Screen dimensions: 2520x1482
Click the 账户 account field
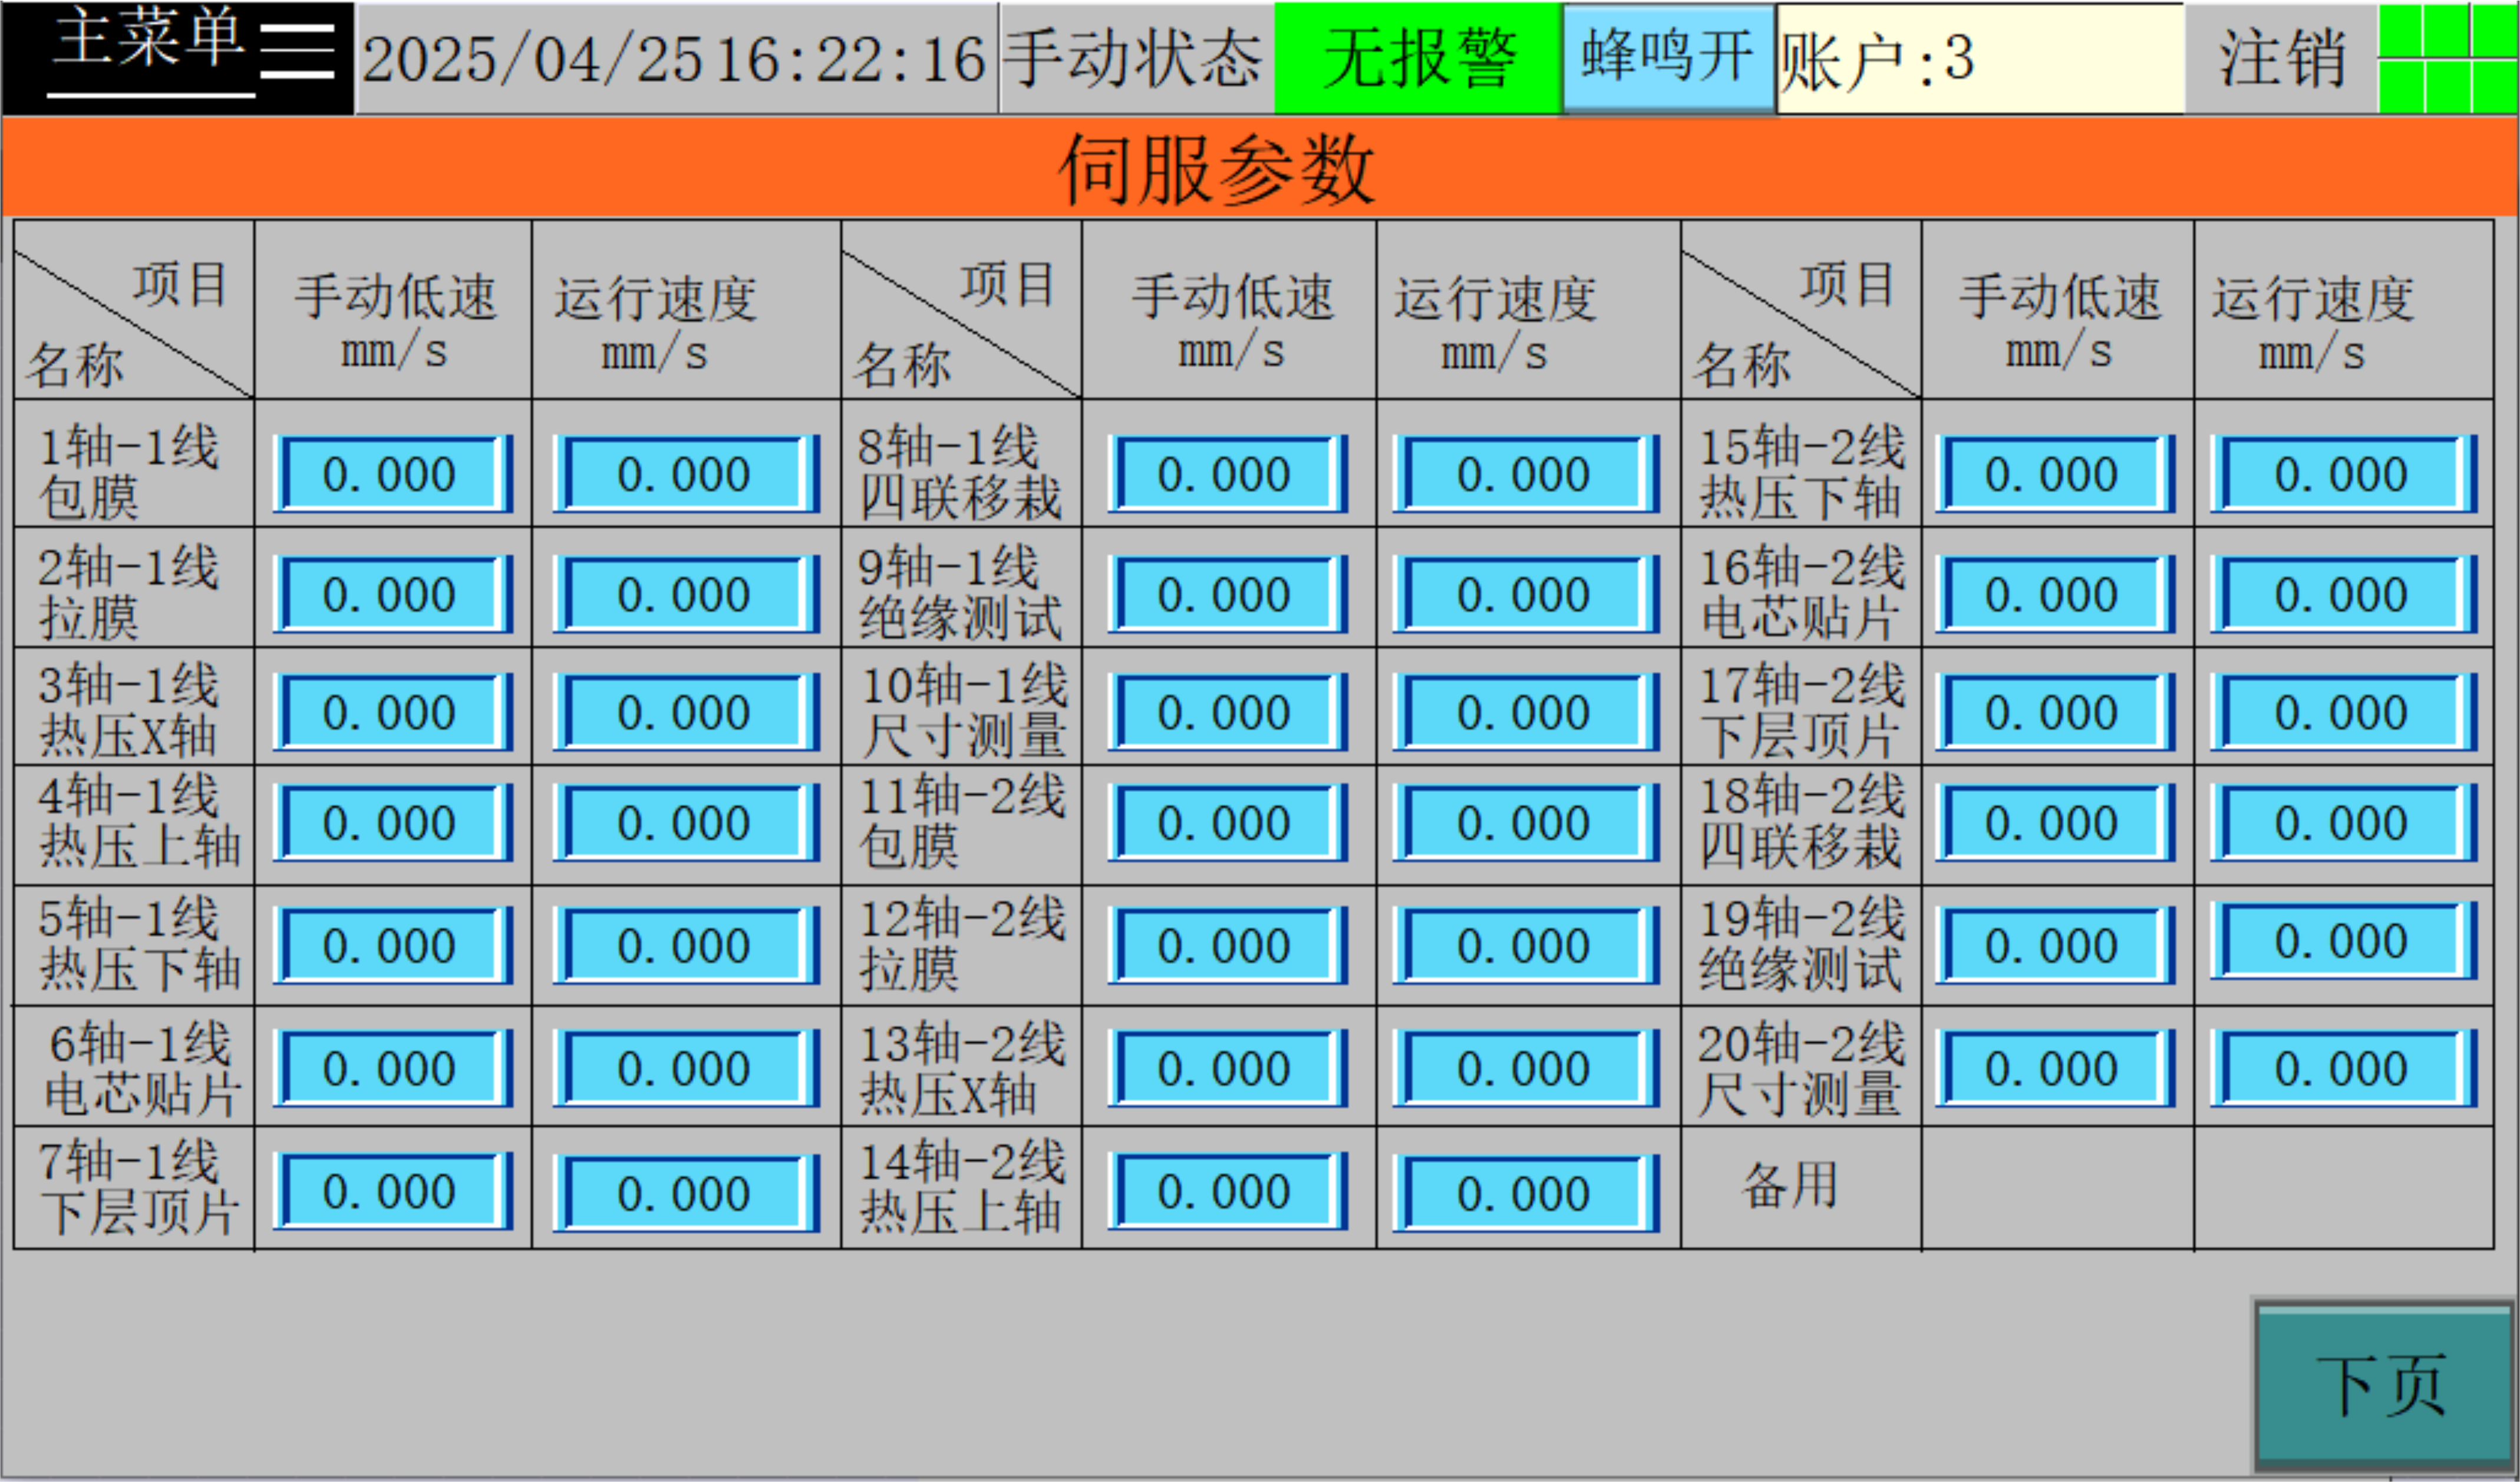(x=1979, y=58)
